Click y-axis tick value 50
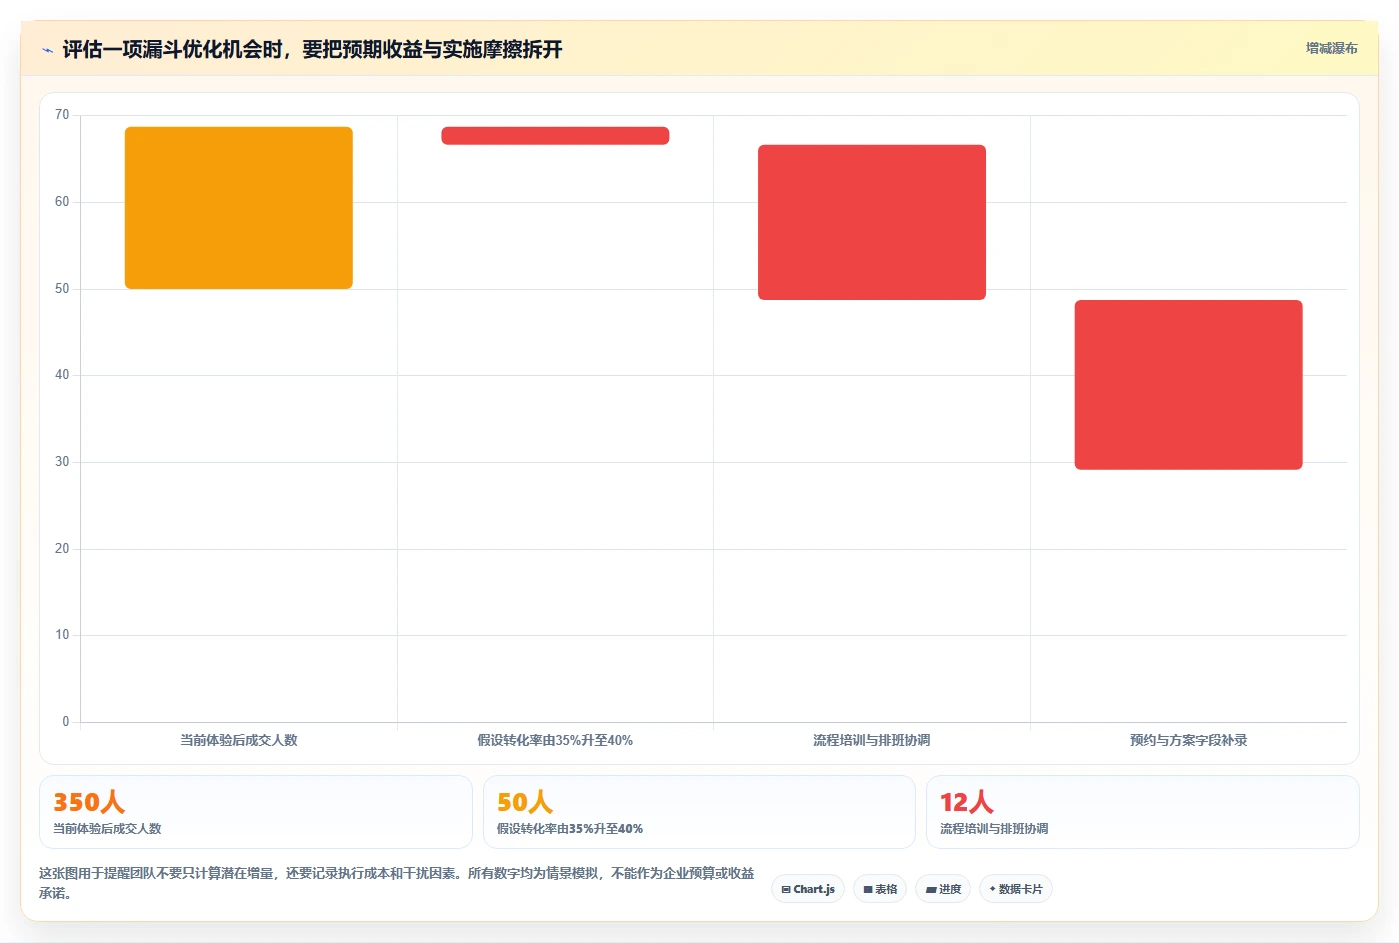 tap(62, 289)
